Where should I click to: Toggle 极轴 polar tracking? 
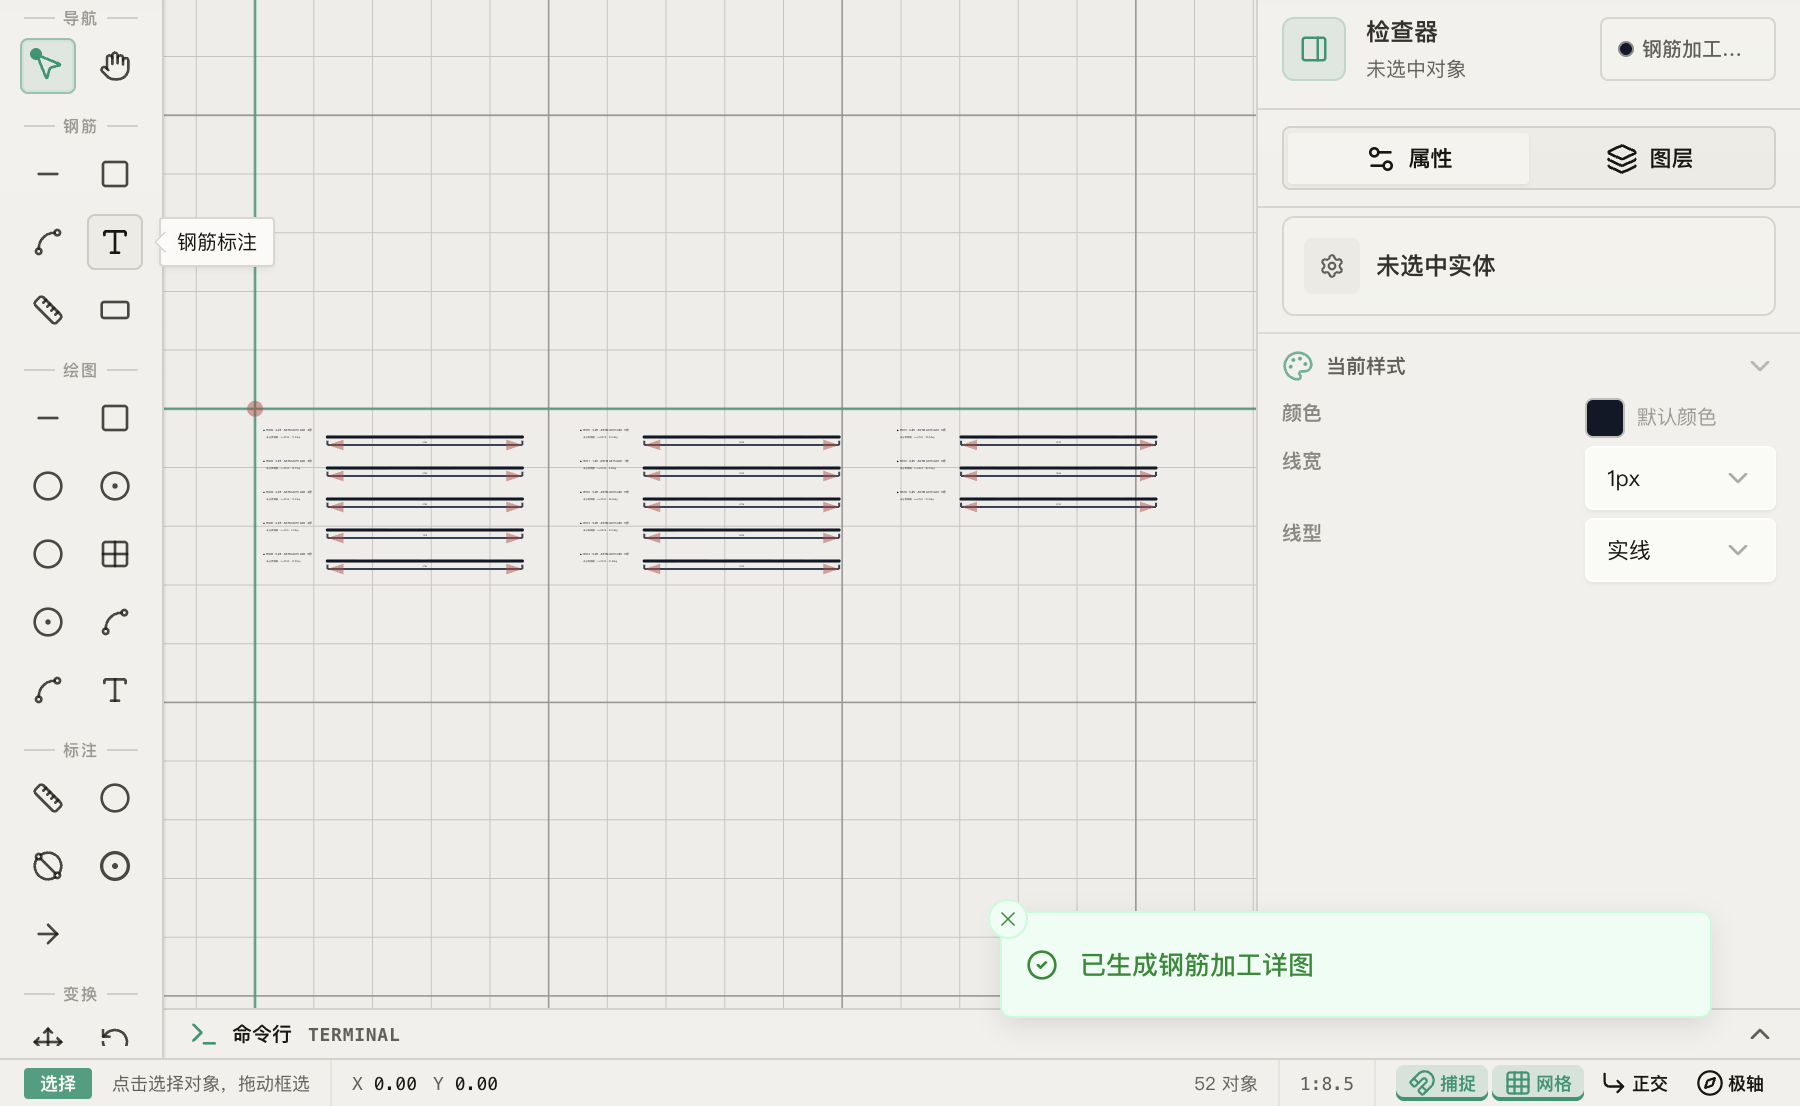point(1730,1083)
